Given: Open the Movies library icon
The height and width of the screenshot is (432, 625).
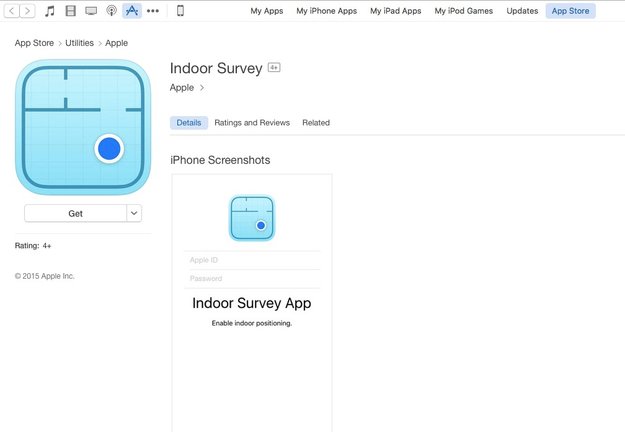Looking at the screenshot, I should [71, 11].
